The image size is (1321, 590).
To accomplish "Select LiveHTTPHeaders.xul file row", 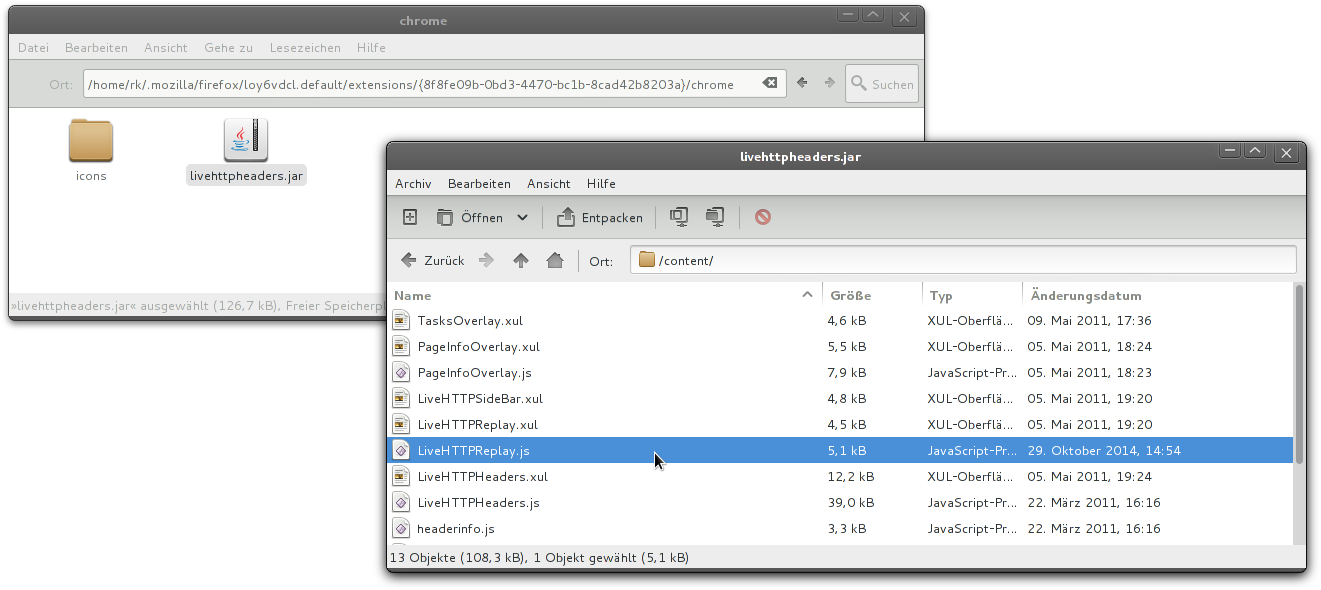I will tap(840, 477).
